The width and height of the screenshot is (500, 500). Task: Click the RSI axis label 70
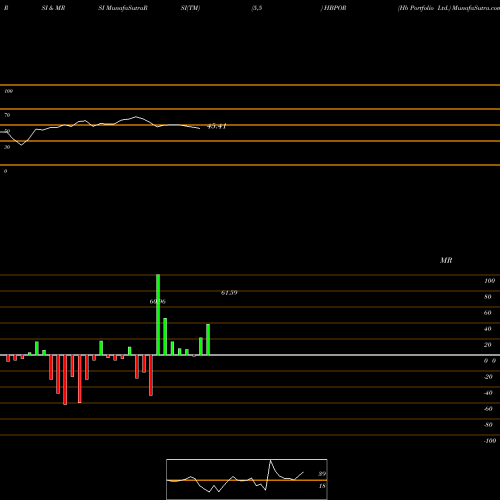click(x=7, y=115)
